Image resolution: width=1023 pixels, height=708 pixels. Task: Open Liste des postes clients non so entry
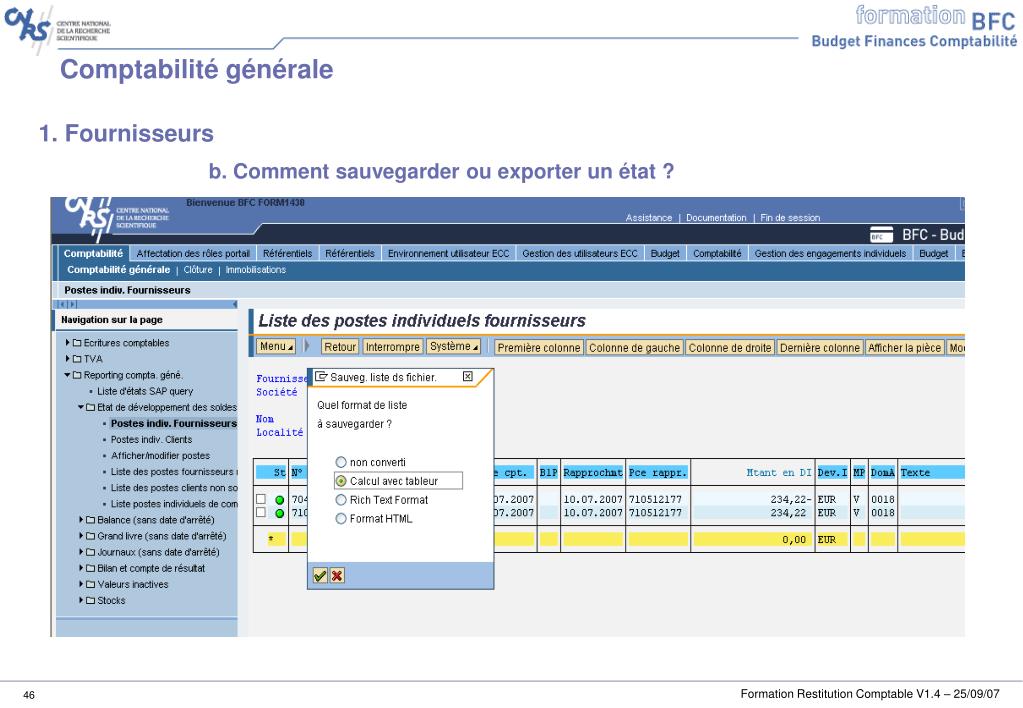coord(174,488)
